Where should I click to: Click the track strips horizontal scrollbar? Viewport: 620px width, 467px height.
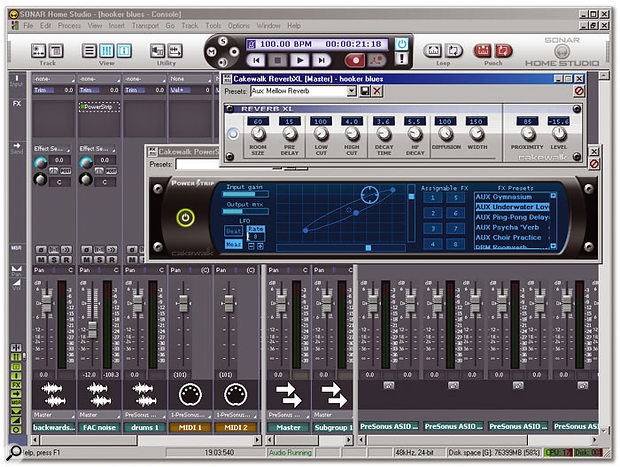tap(146, 440)
